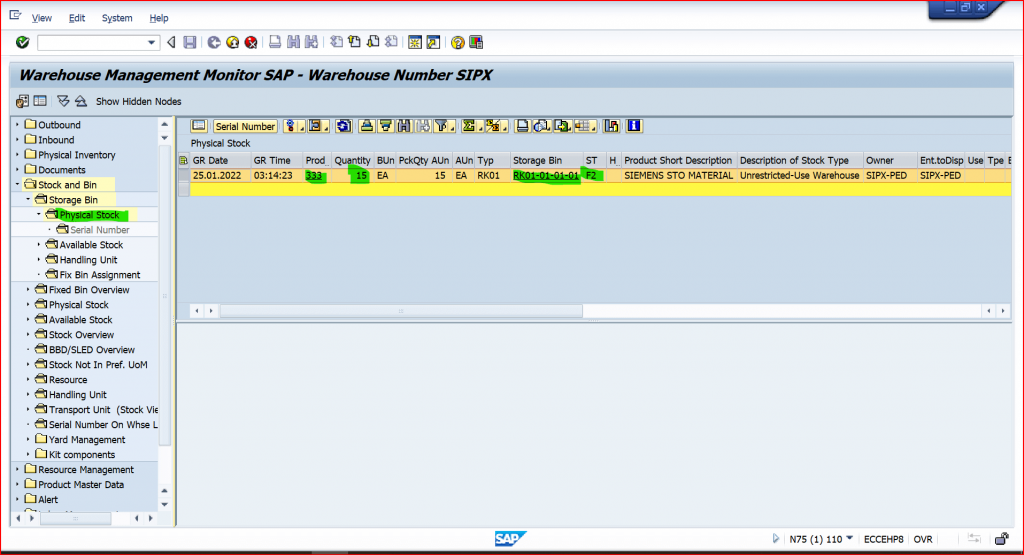This screenshot has height=555, width=1024.
Task: Open the command field dropdown arrow
Action: pos(152,43)
